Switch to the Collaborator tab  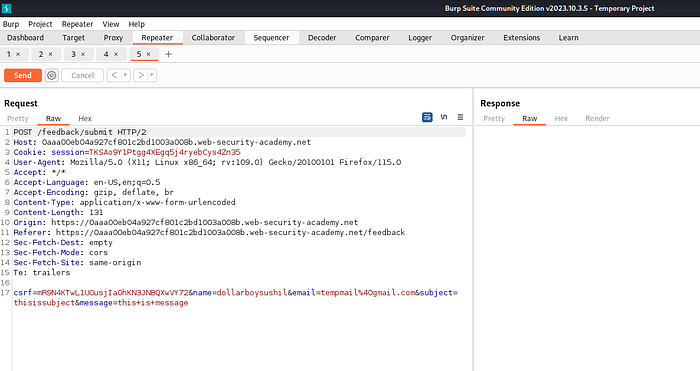[x=213, y=38]
